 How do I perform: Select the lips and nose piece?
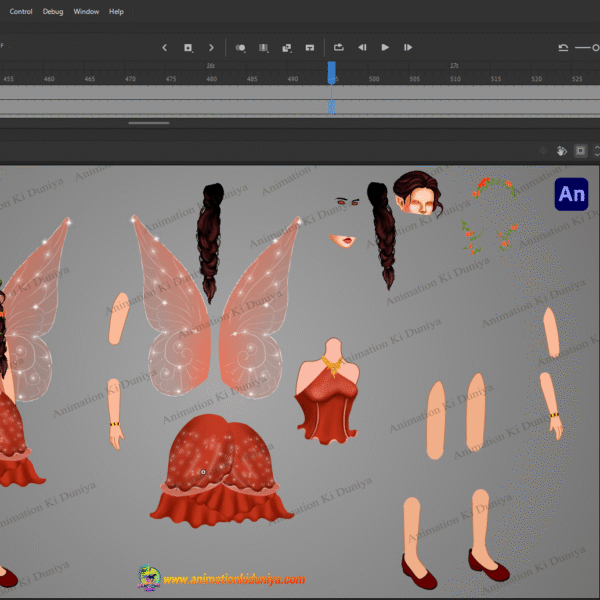[342, 241]
